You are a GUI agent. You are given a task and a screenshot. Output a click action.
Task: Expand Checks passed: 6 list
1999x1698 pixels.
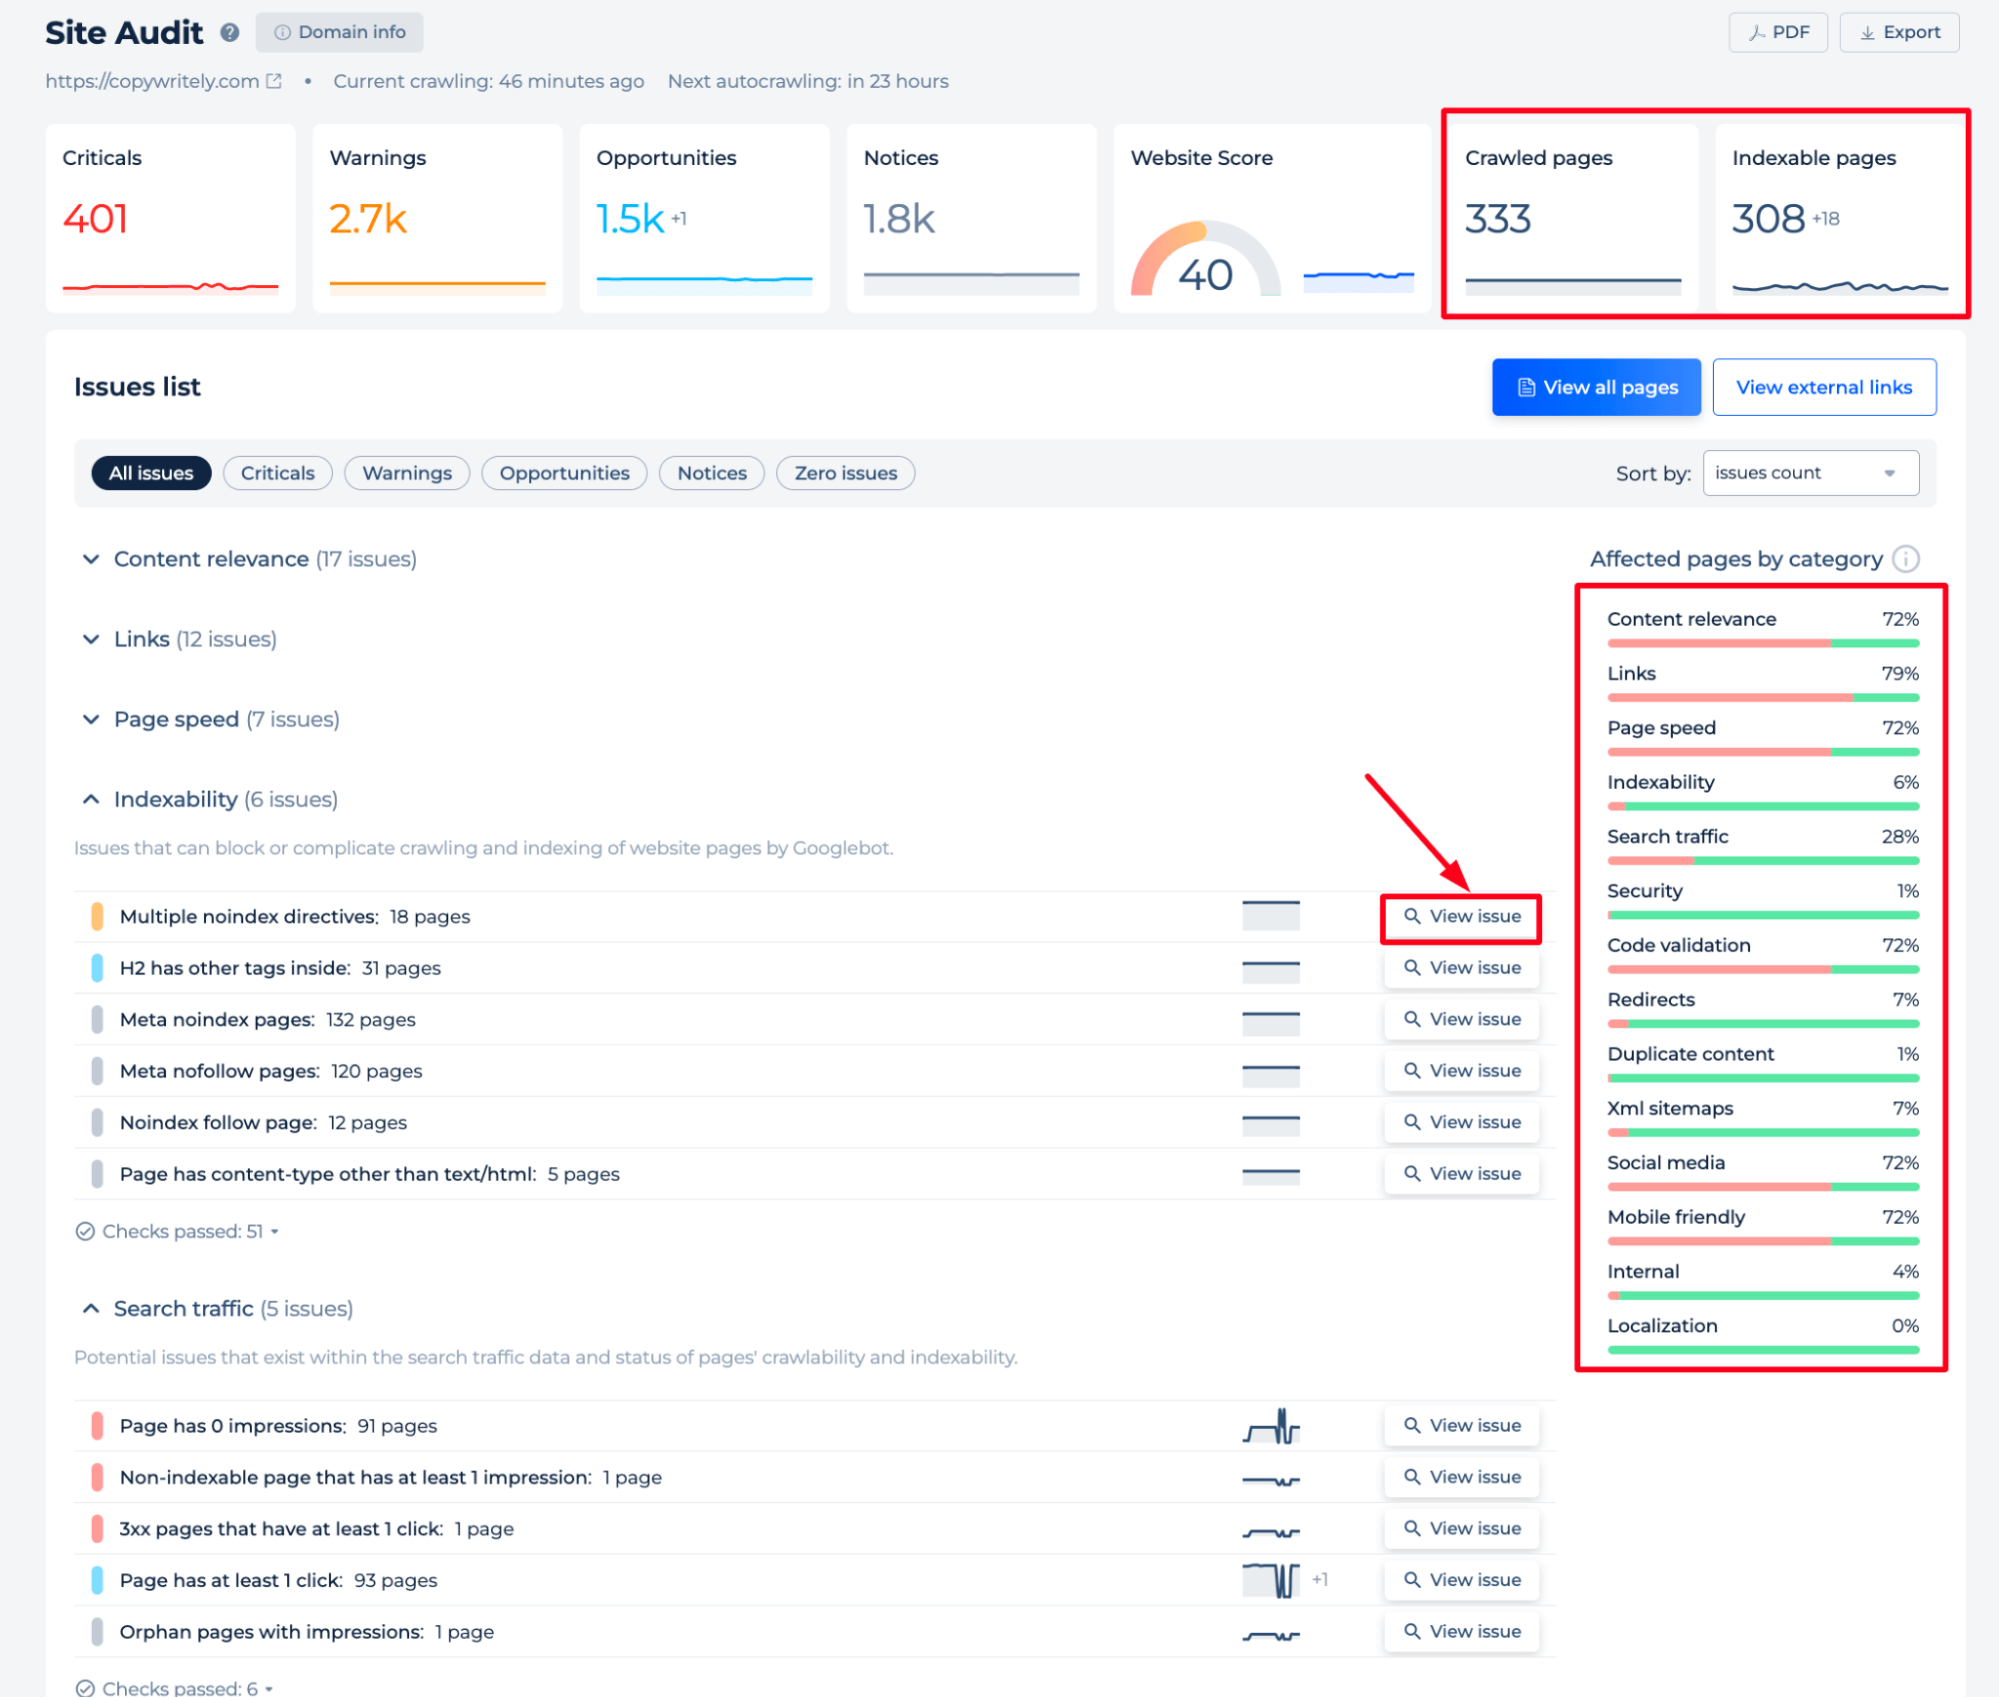click(x=175, y=1688)
